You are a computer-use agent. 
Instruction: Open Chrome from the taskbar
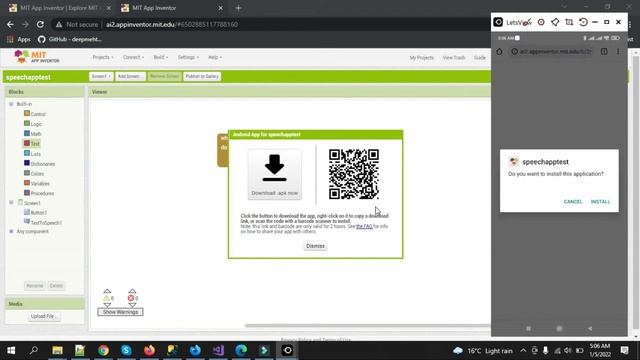pos(103,350)
